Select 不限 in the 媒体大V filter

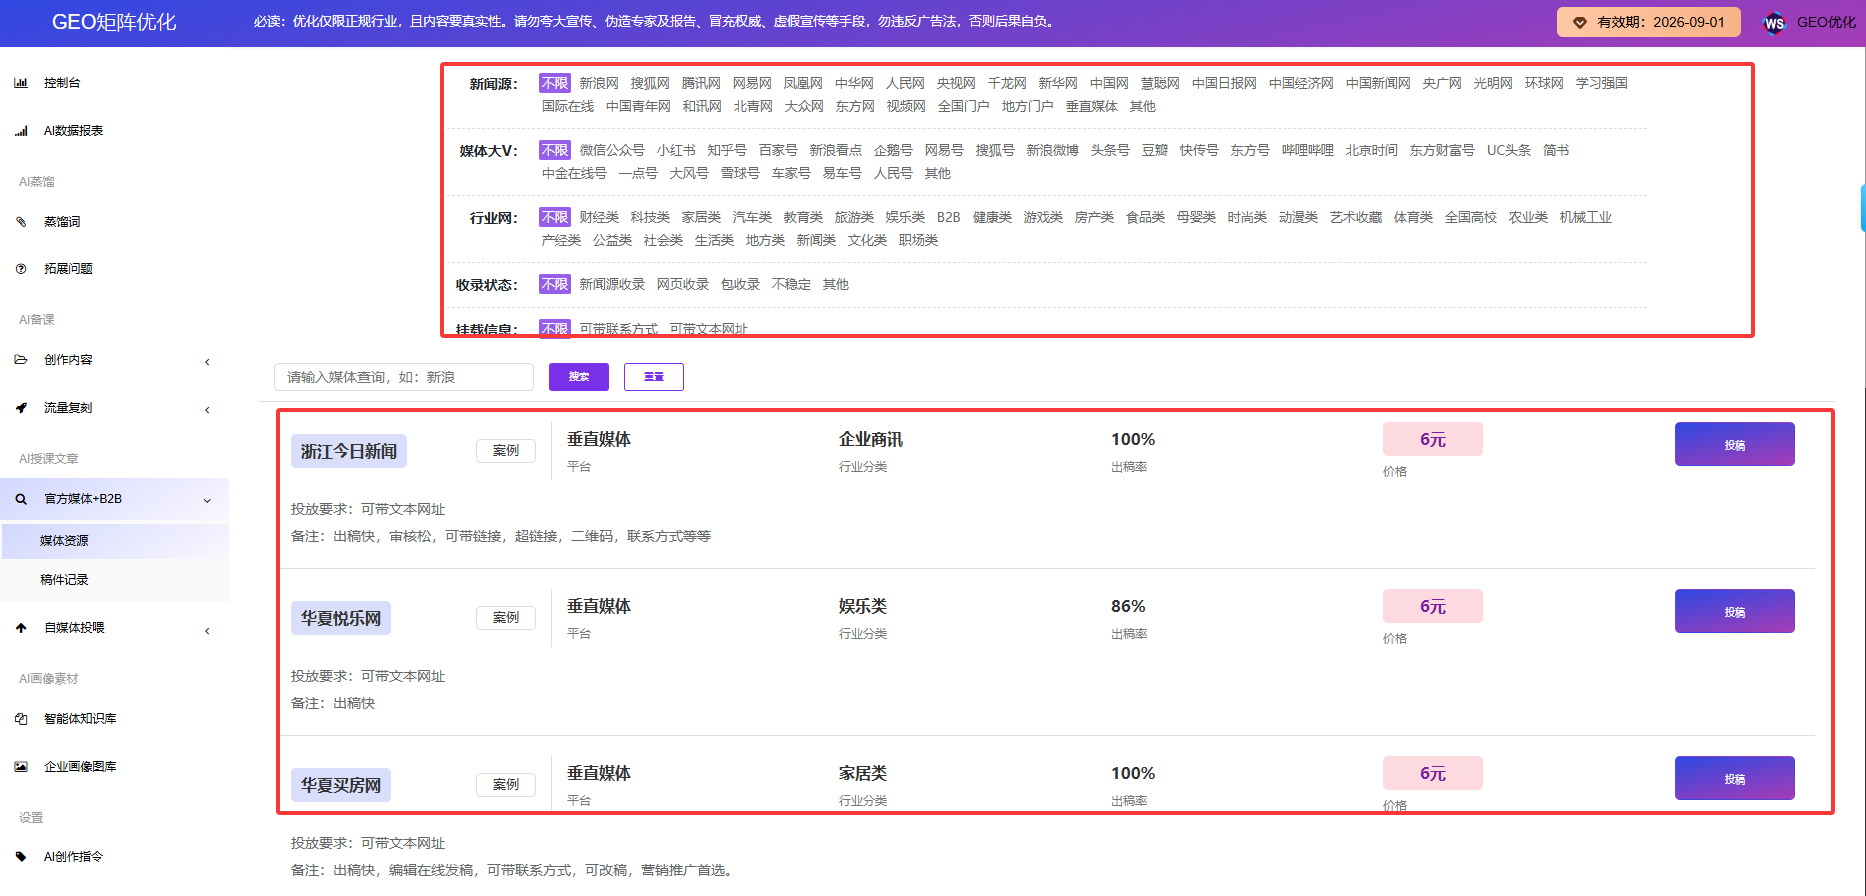tap(554, 150)
